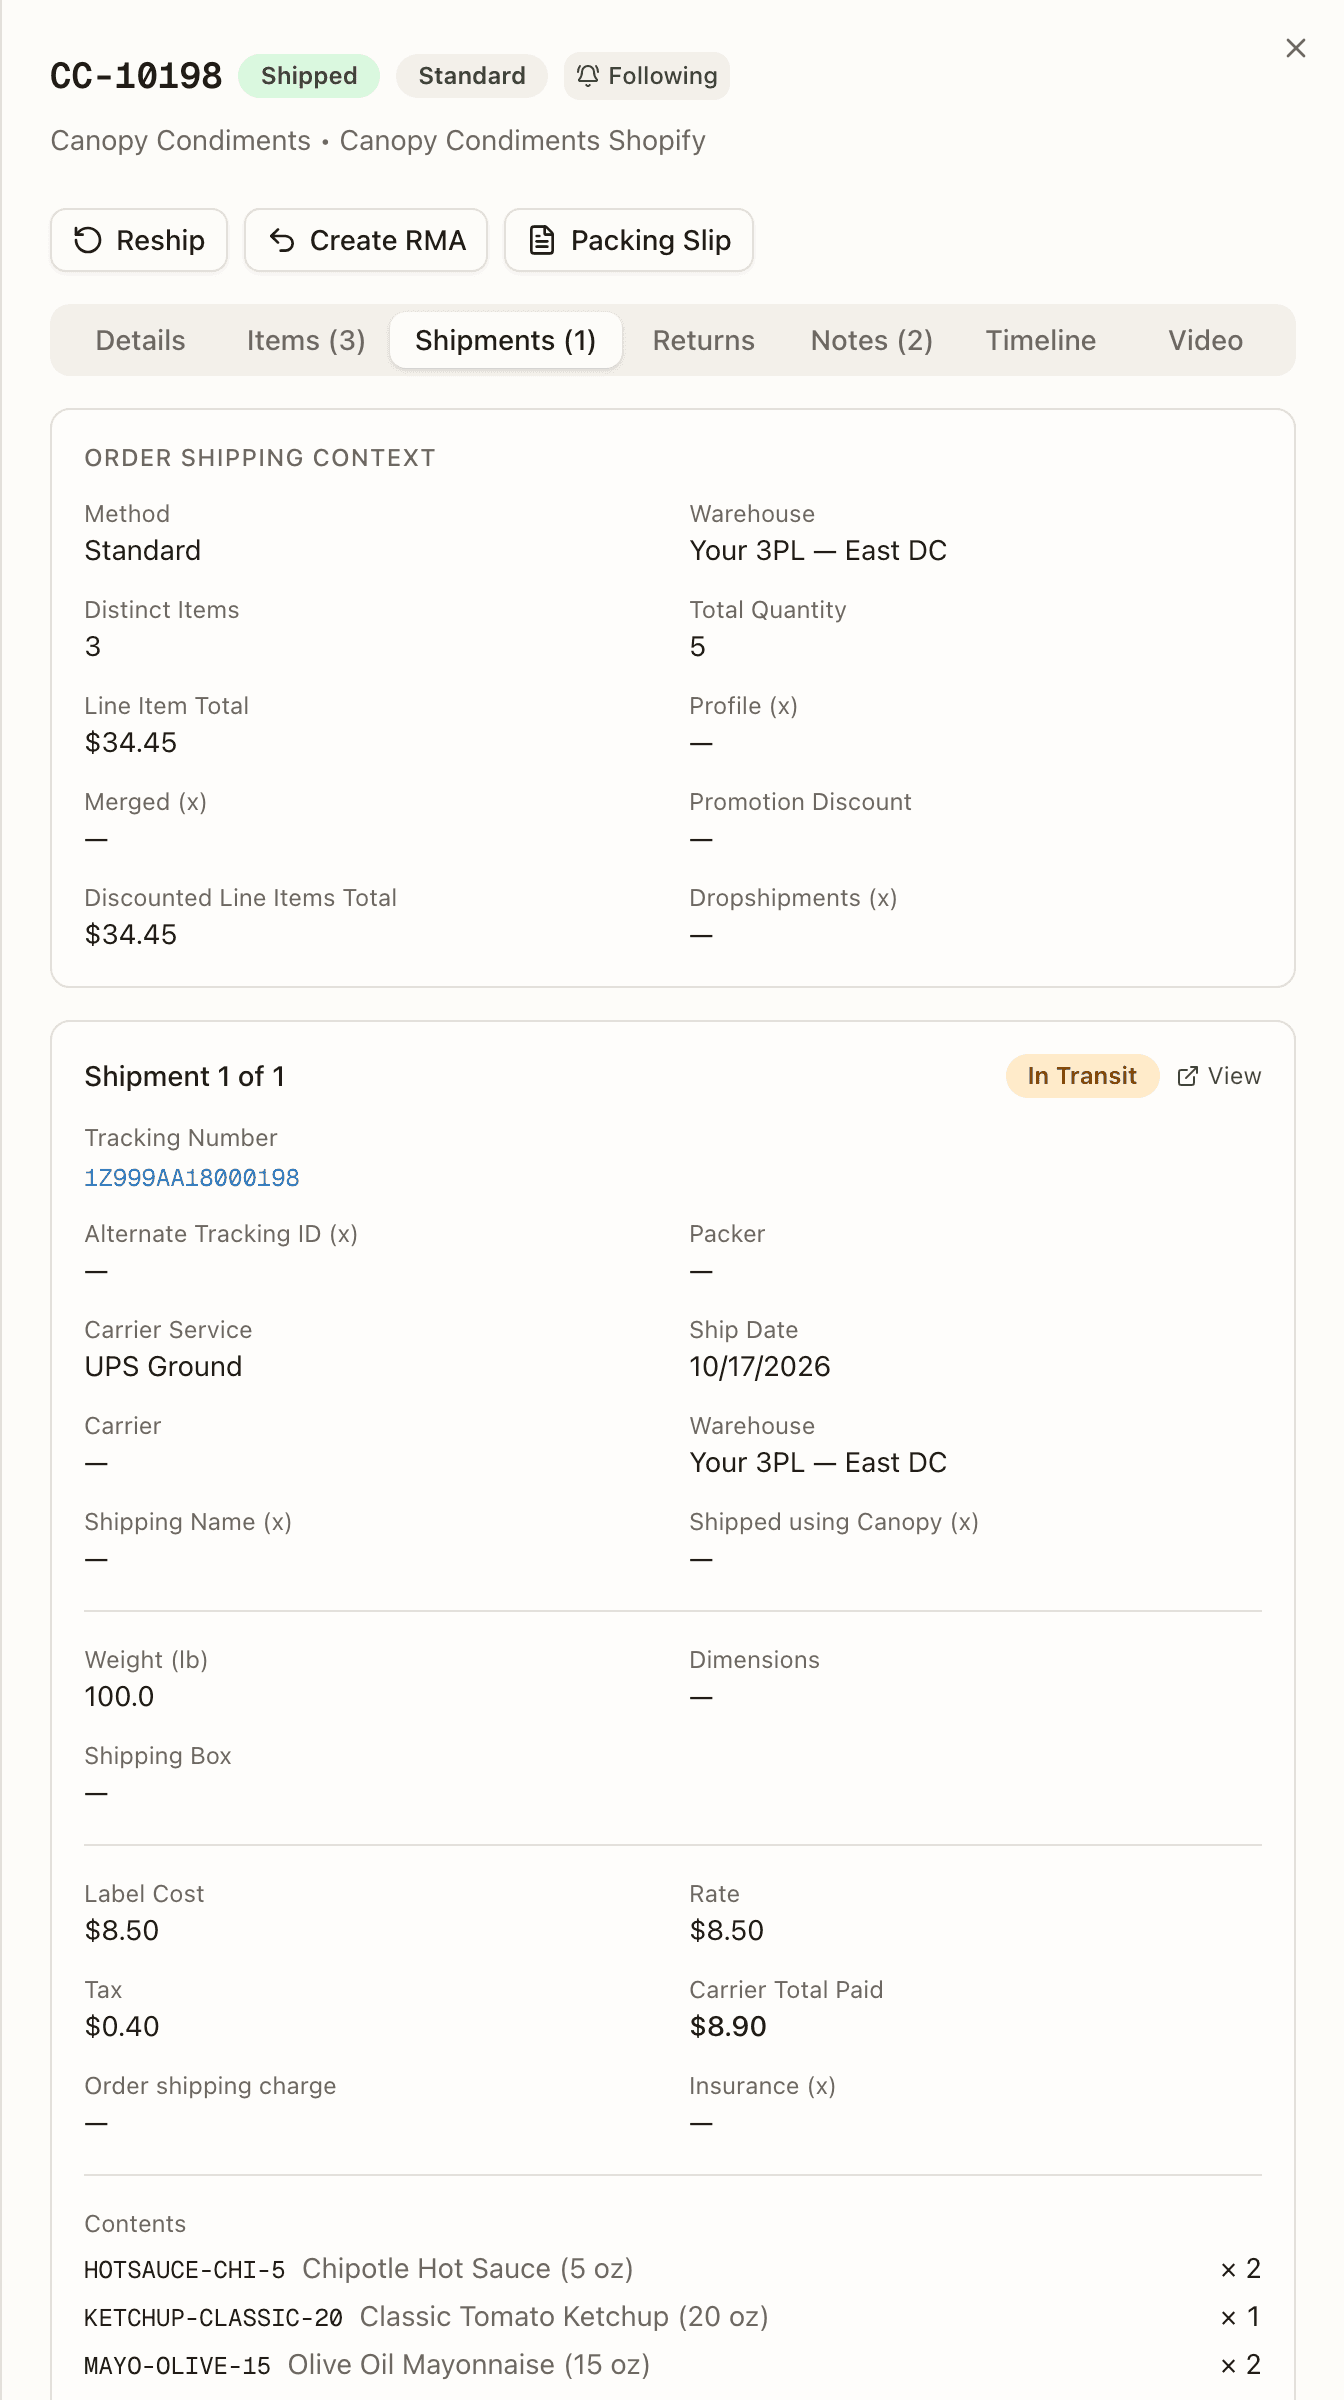Click the MAYO-OLIVE-15 content row
The height and width of the screenshot is (2400, 1344).
tap(672, 2365)
